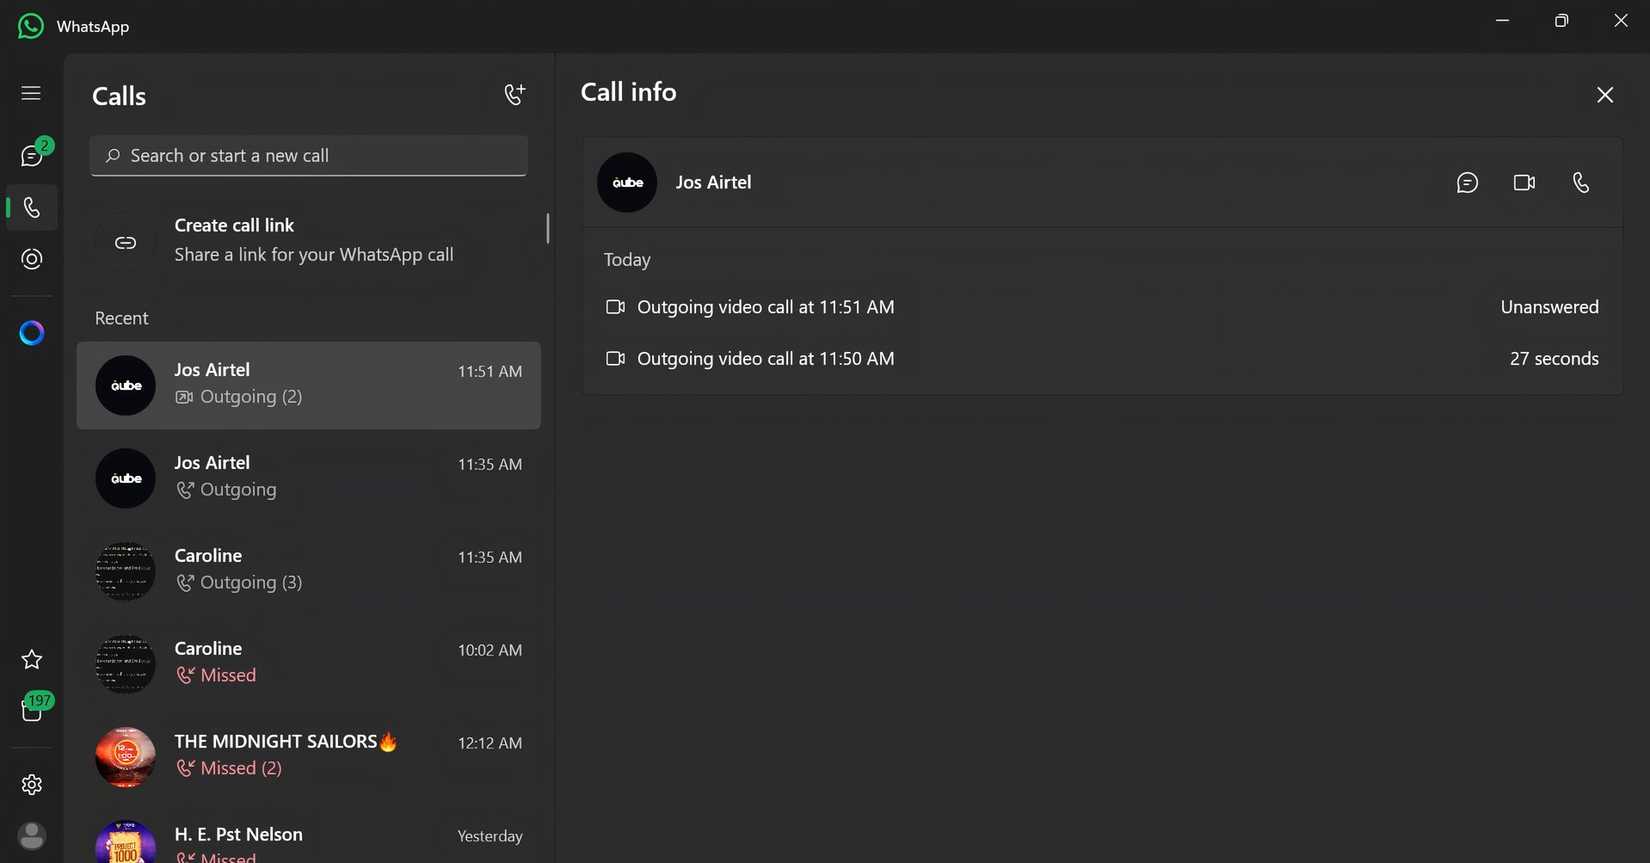
Task: Click Jos Airtel avatar in Call info
Action: pos(627,182)
